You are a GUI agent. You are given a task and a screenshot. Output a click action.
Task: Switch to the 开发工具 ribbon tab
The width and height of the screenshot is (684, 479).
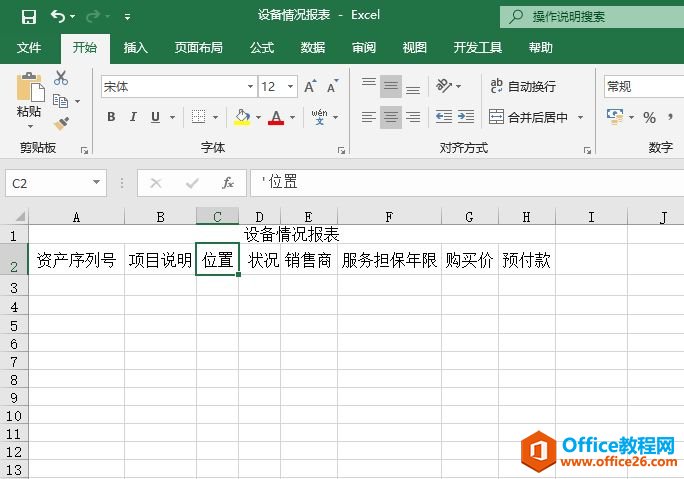pos(478,48)
